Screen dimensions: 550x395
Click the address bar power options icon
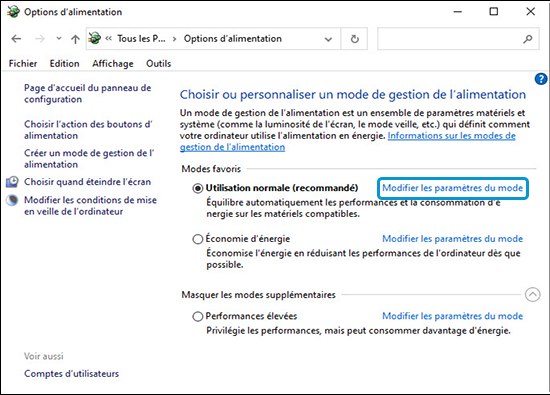tap(95, 38)
